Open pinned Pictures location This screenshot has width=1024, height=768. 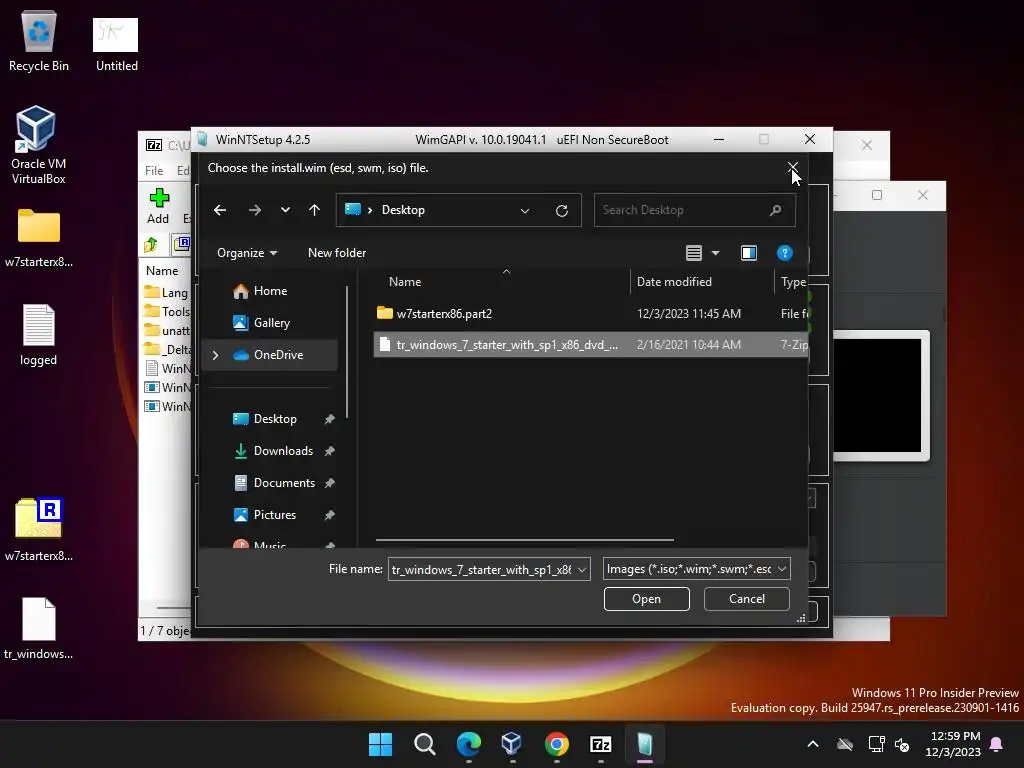pyautogui.click(x=274, y=515)
